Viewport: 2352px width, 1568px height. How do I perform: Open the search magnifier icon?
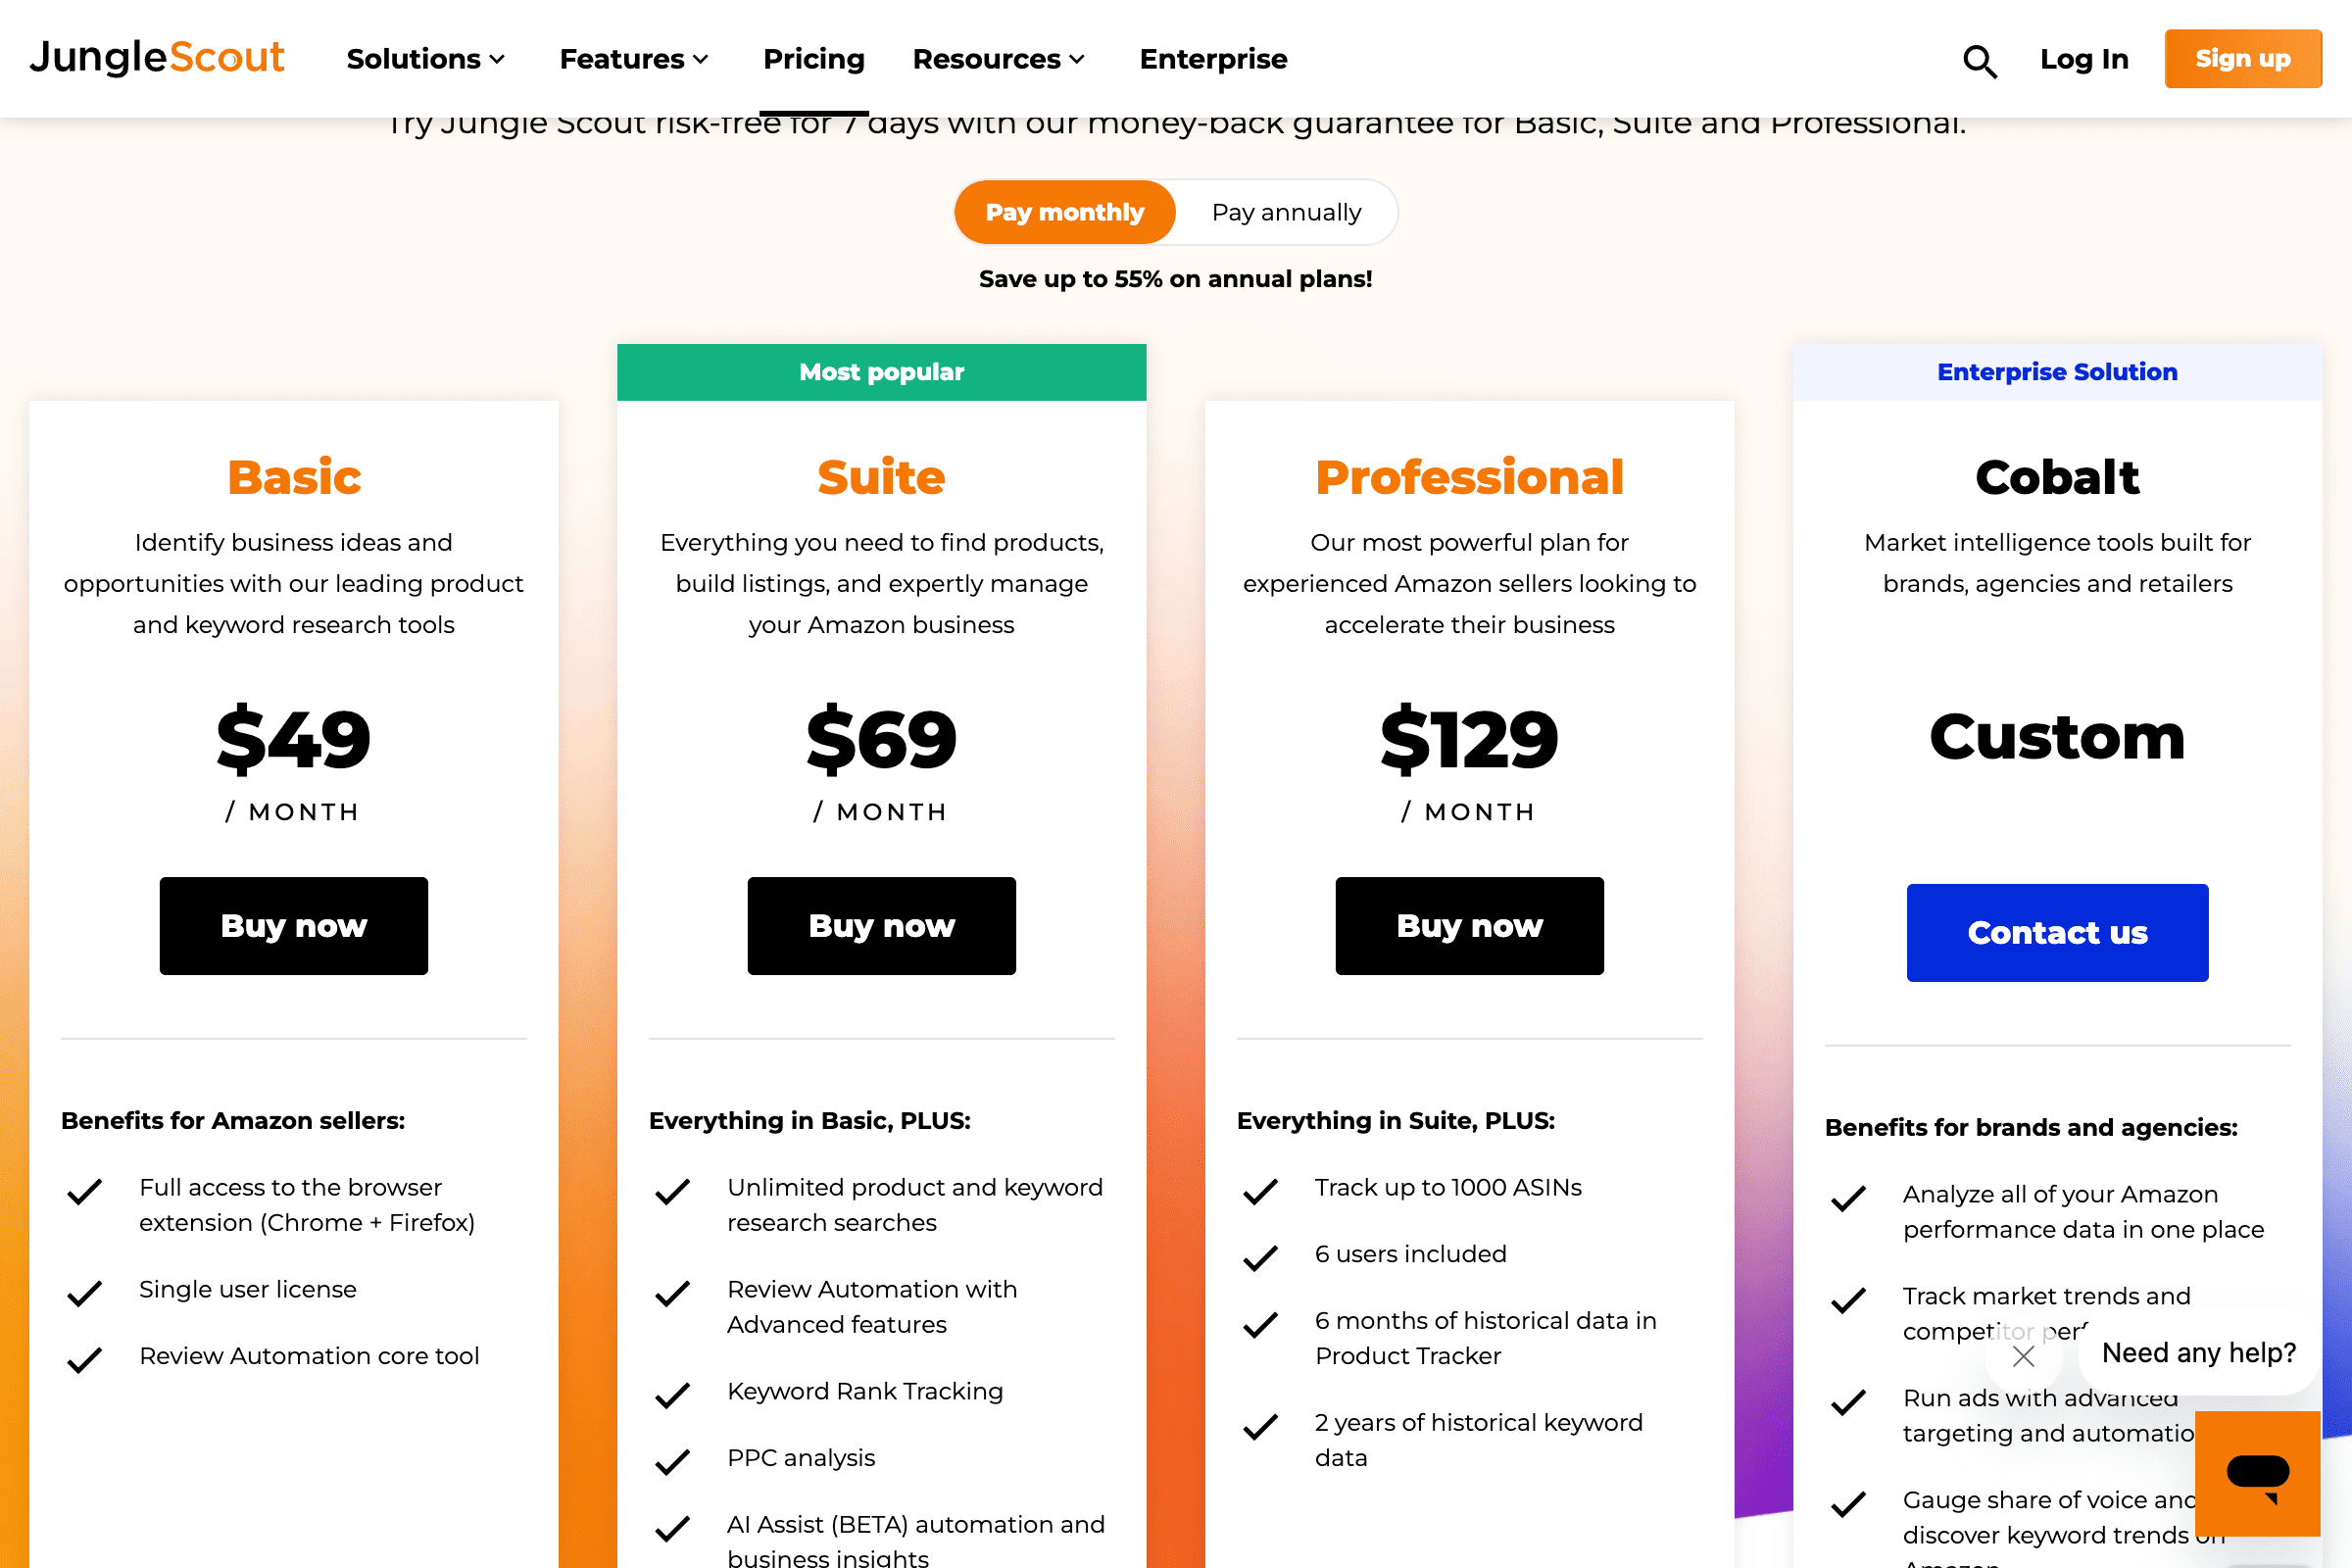click(1978, 60)
